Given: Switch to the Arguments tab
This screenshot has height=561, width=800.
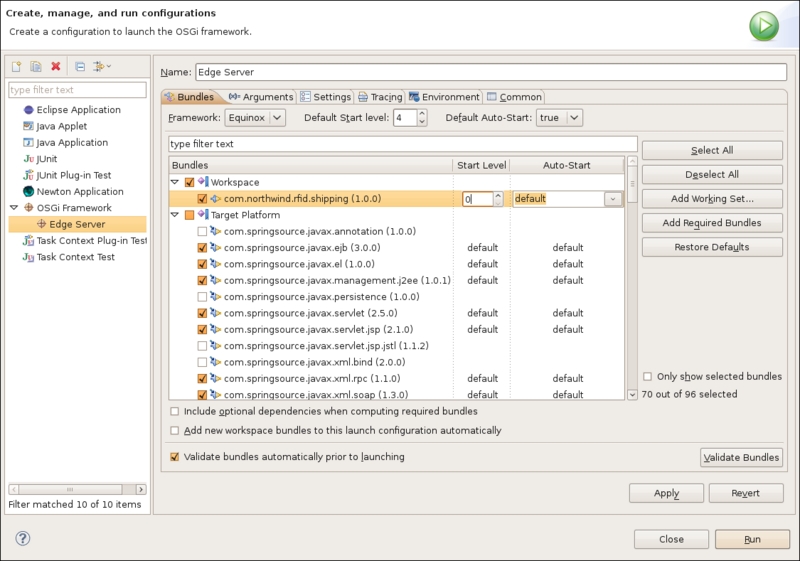Looking at the screenshot, I should pos(261,97).
